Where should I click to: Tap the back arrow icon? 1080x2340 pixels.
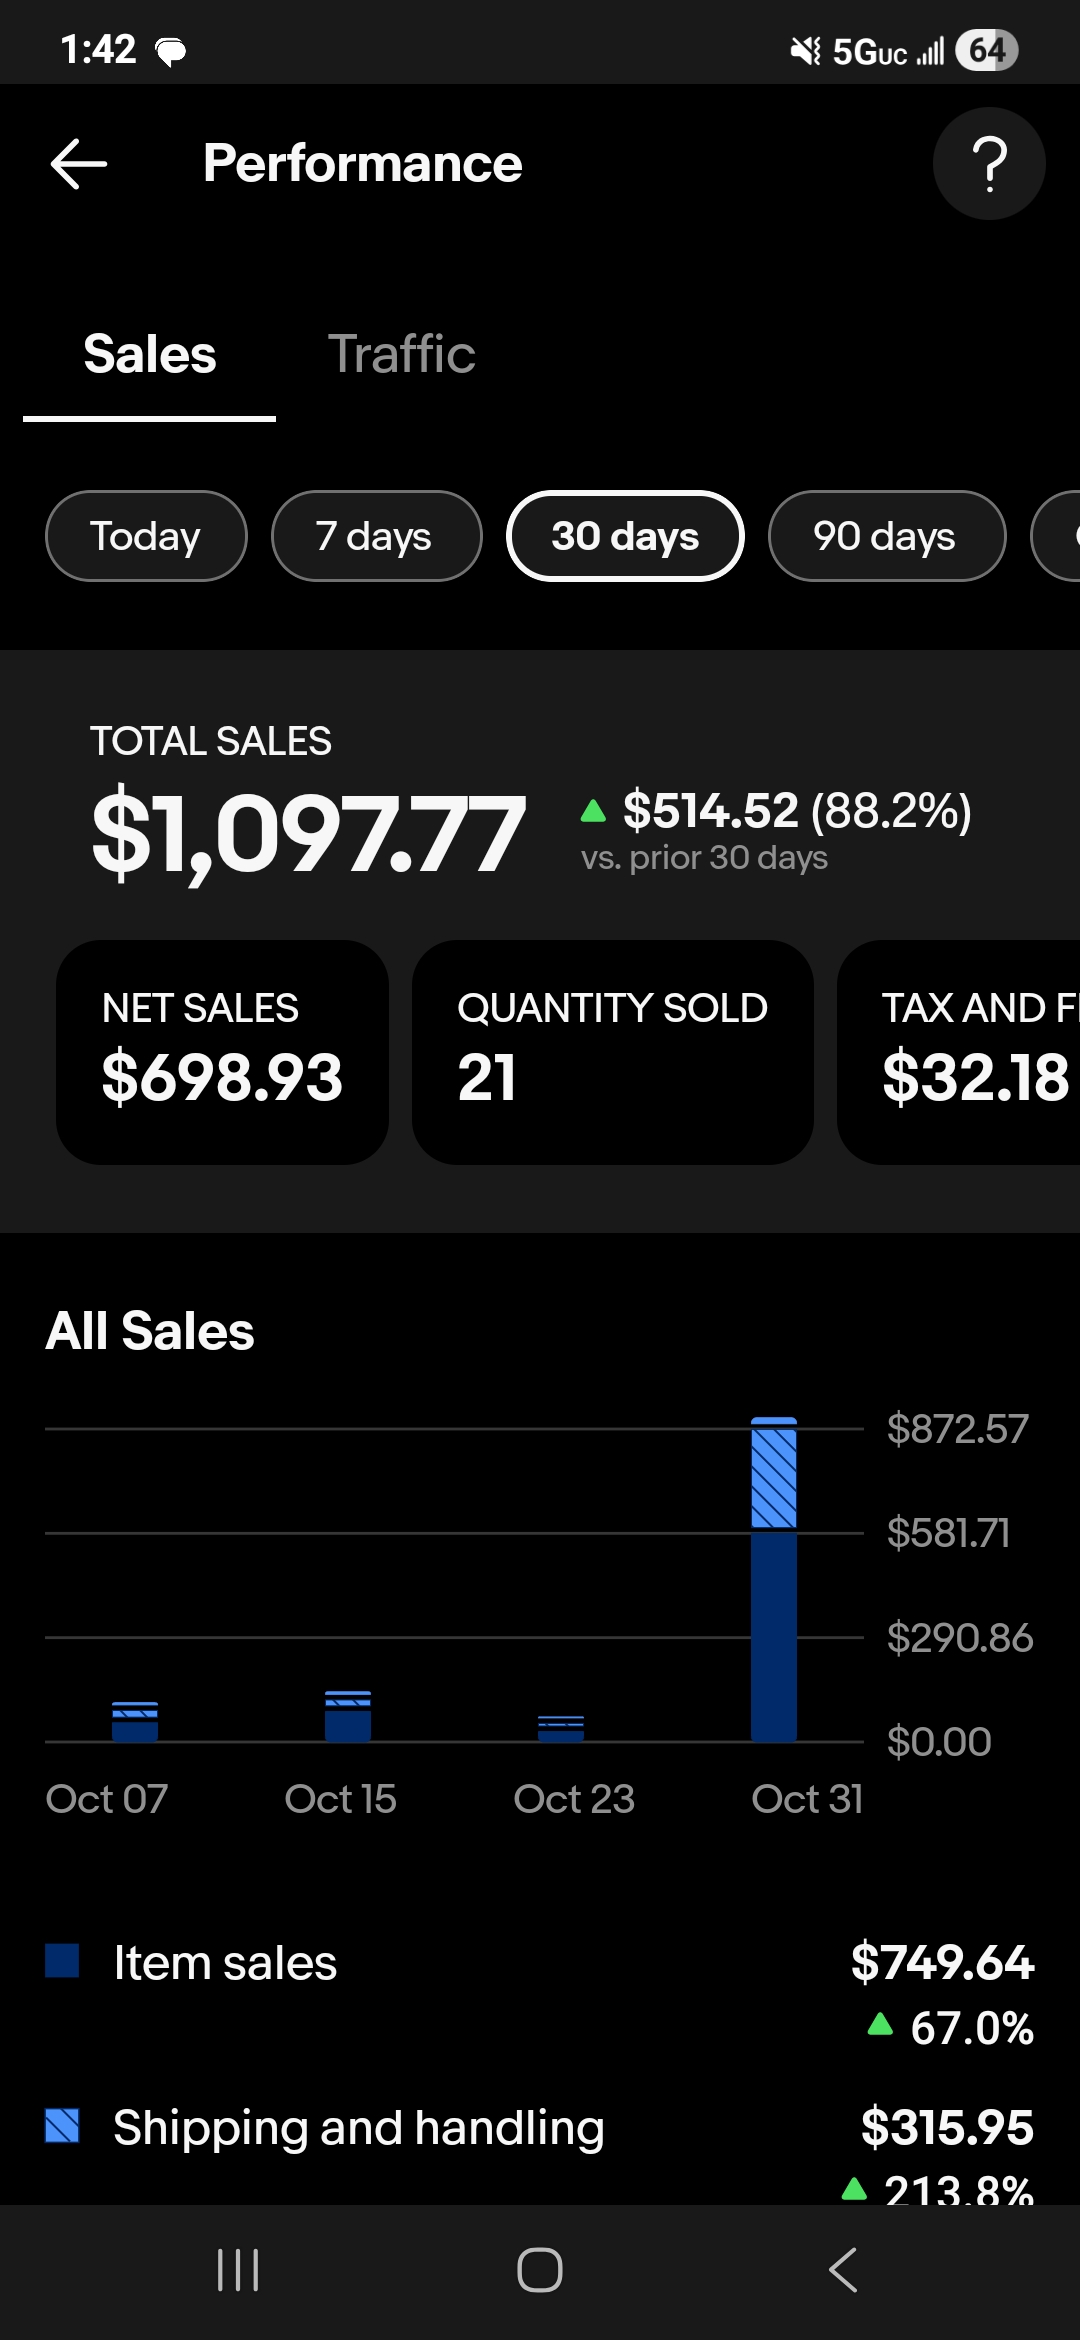click(x=79, y=164)
